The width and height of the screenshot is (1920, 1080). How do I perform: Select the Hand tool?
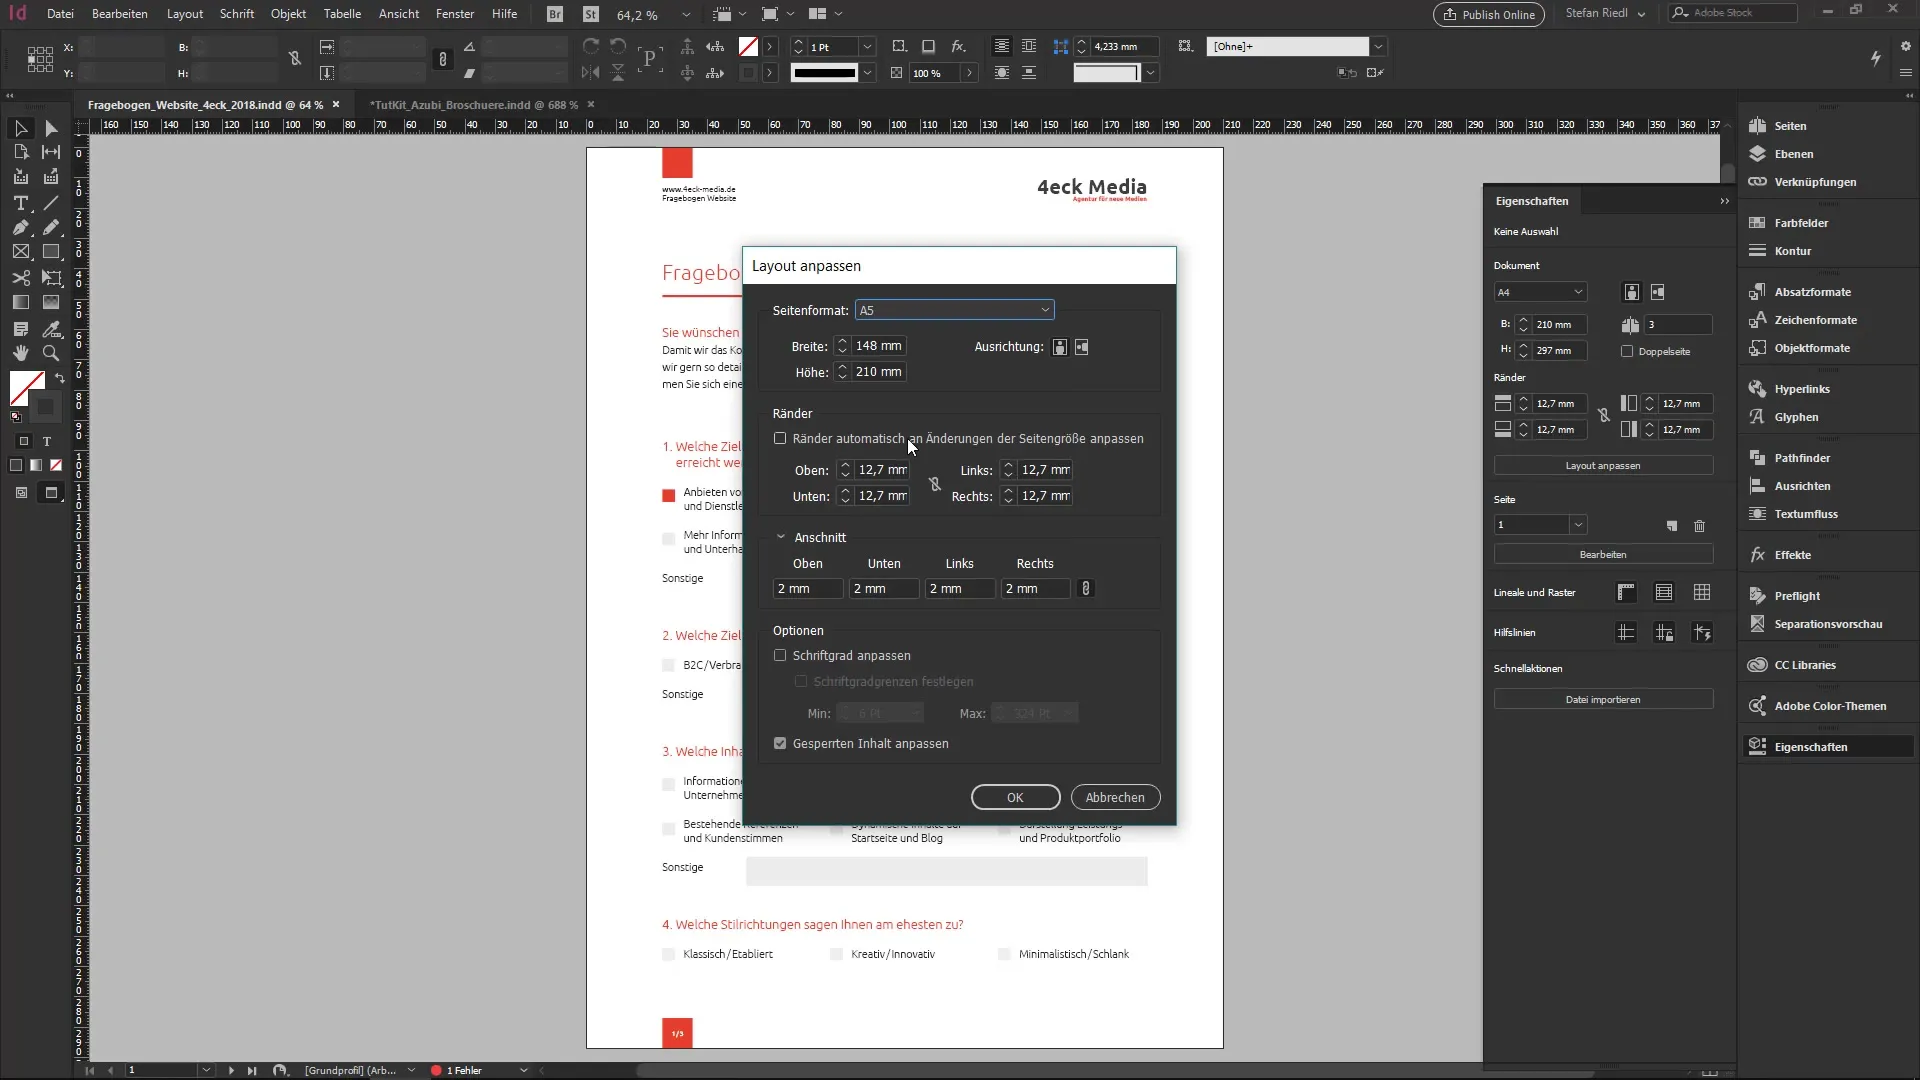[20, 353]
